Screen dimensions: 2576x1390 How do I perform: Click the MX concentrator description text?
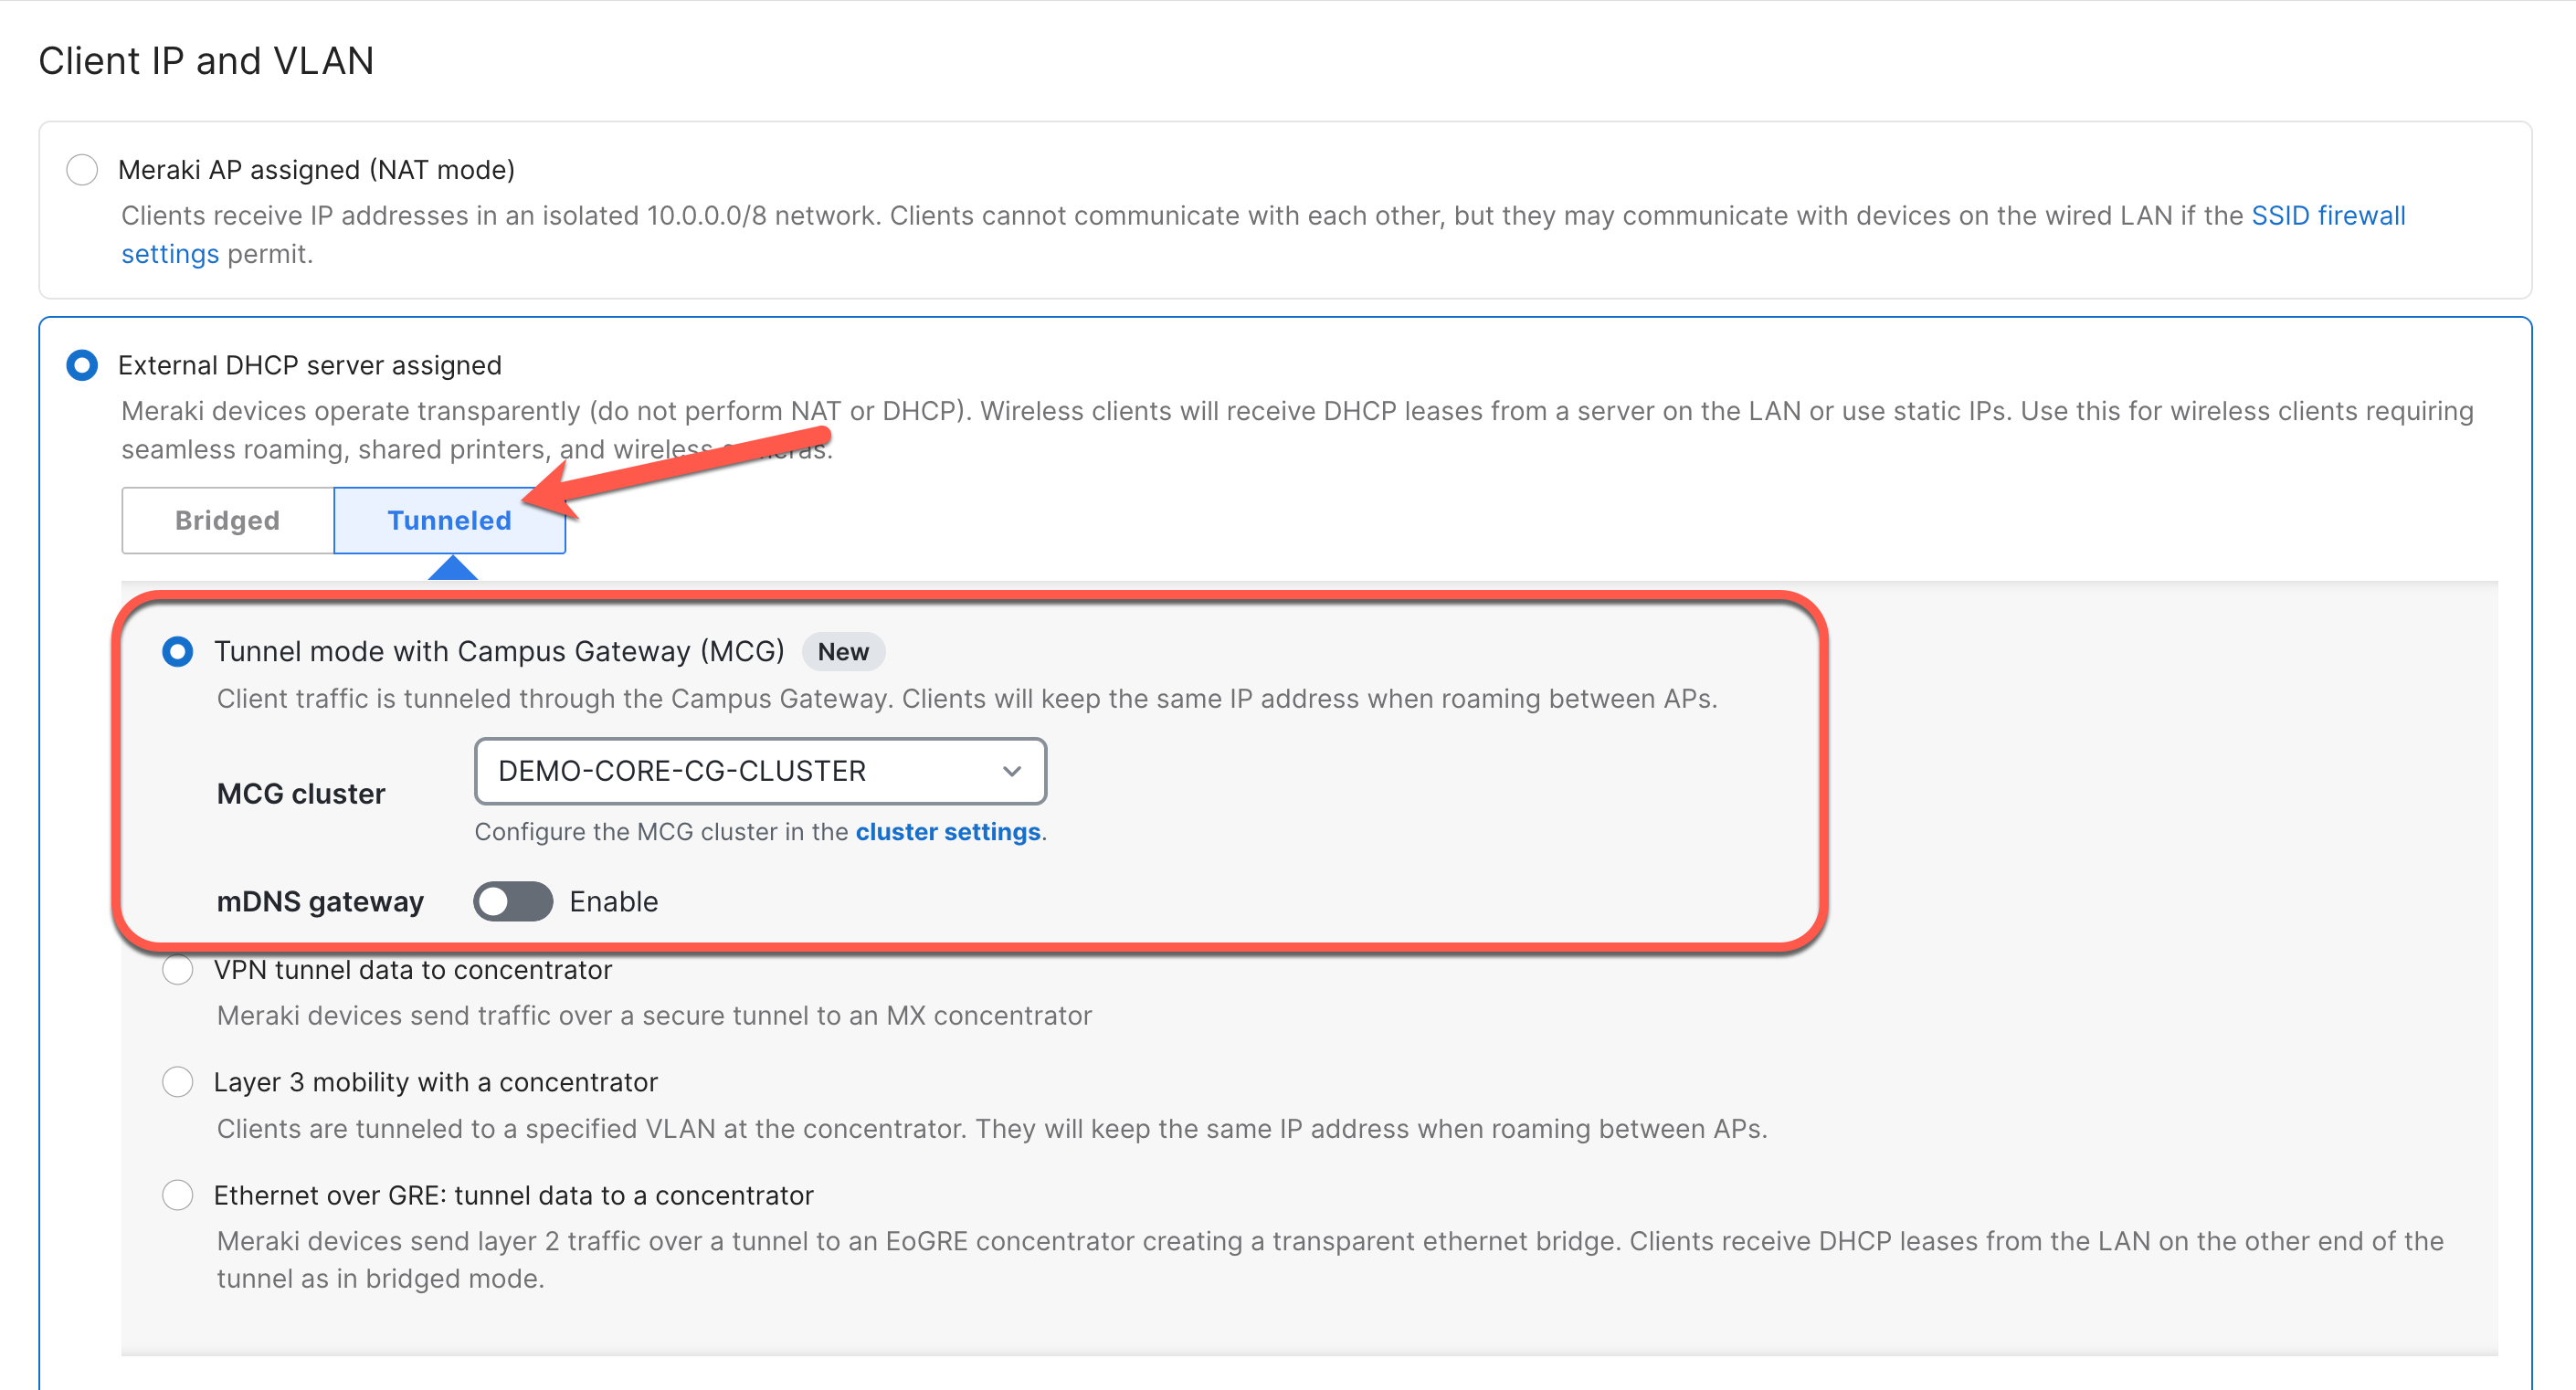654,1016
